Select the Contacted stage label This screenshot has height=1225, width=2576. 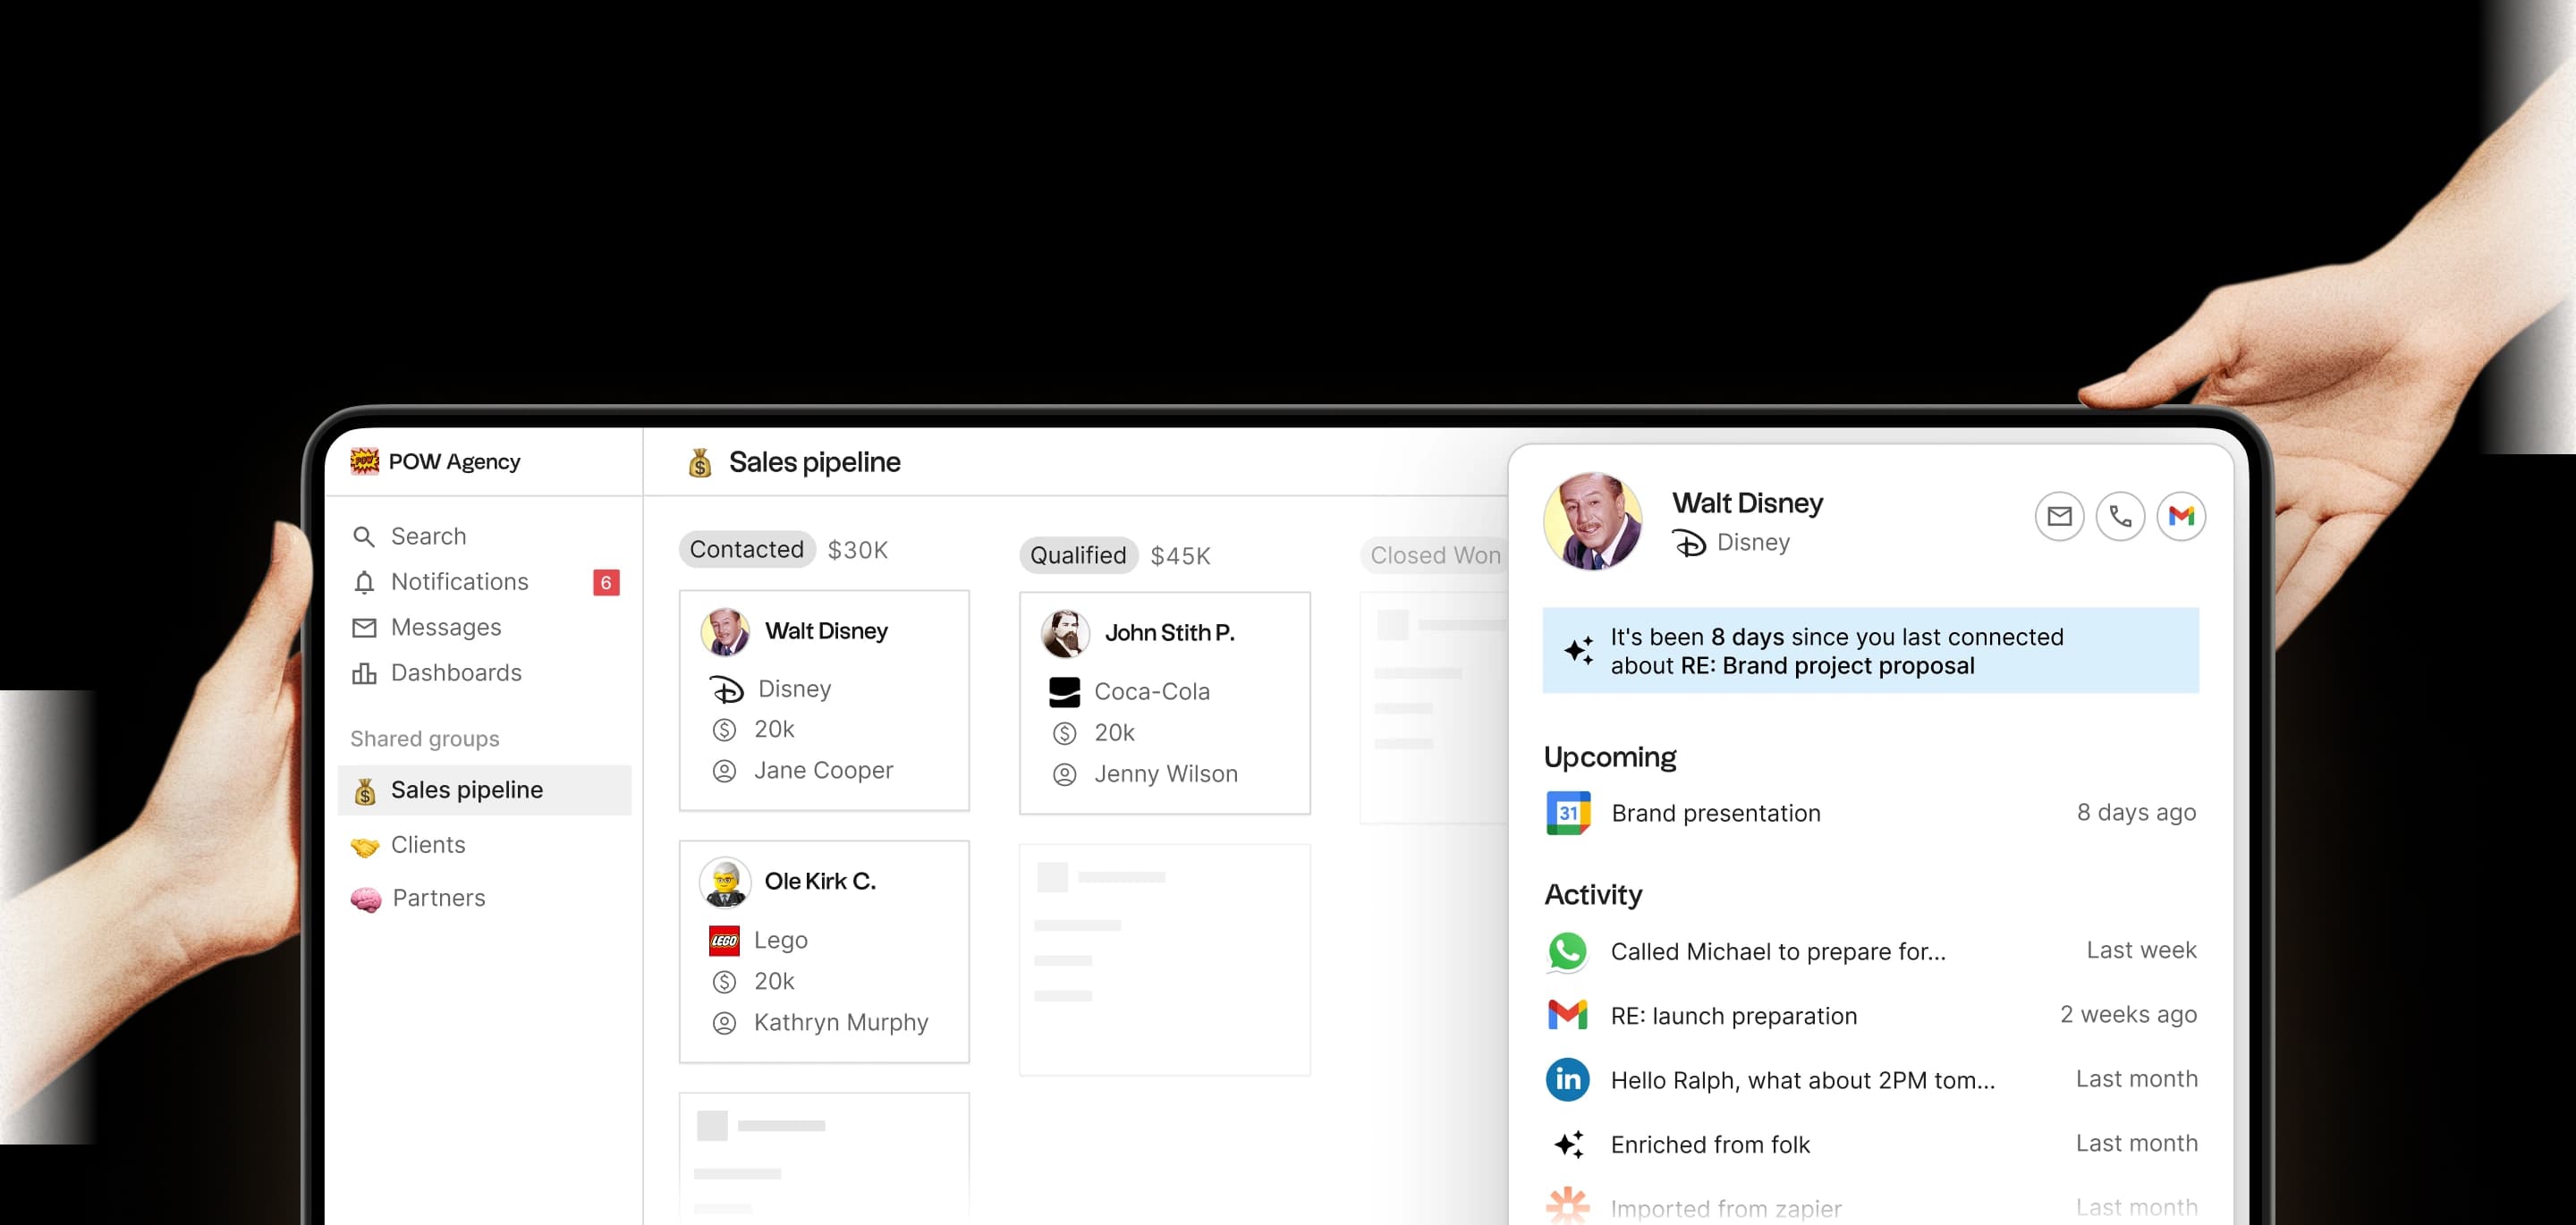click(x=746, y=549)
